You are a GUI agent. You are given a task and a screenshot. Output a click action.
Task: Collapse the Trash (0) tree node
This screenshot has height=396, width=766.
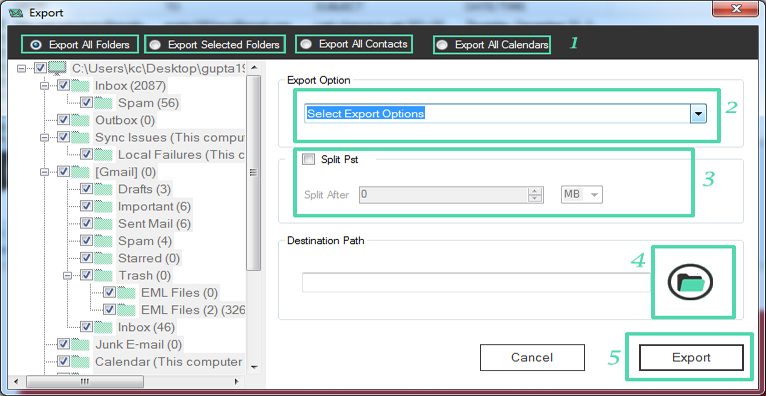(67, 275)
